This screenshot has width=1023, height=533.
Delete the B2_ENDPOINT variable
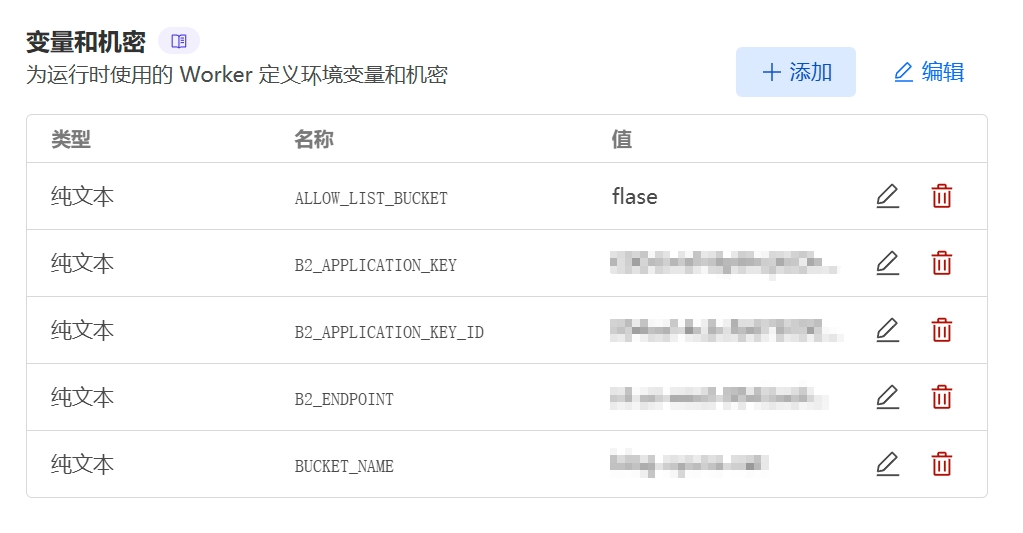point(941,397)
